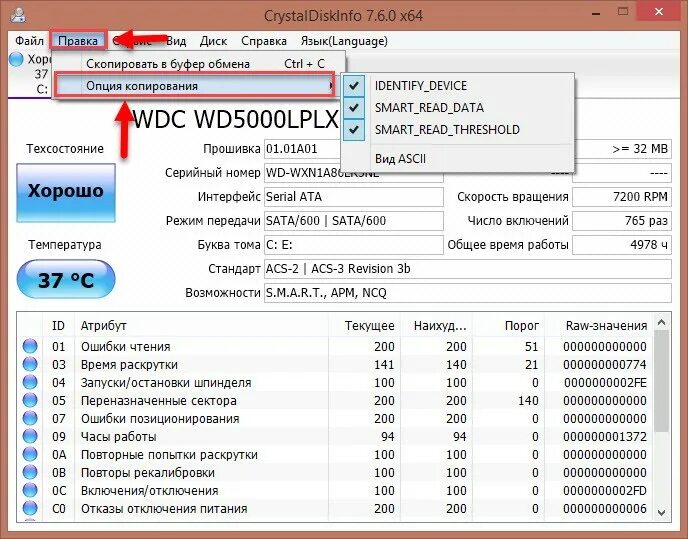
Task: Open the Язык(Language) menu
Action: [x=344, y=41]
